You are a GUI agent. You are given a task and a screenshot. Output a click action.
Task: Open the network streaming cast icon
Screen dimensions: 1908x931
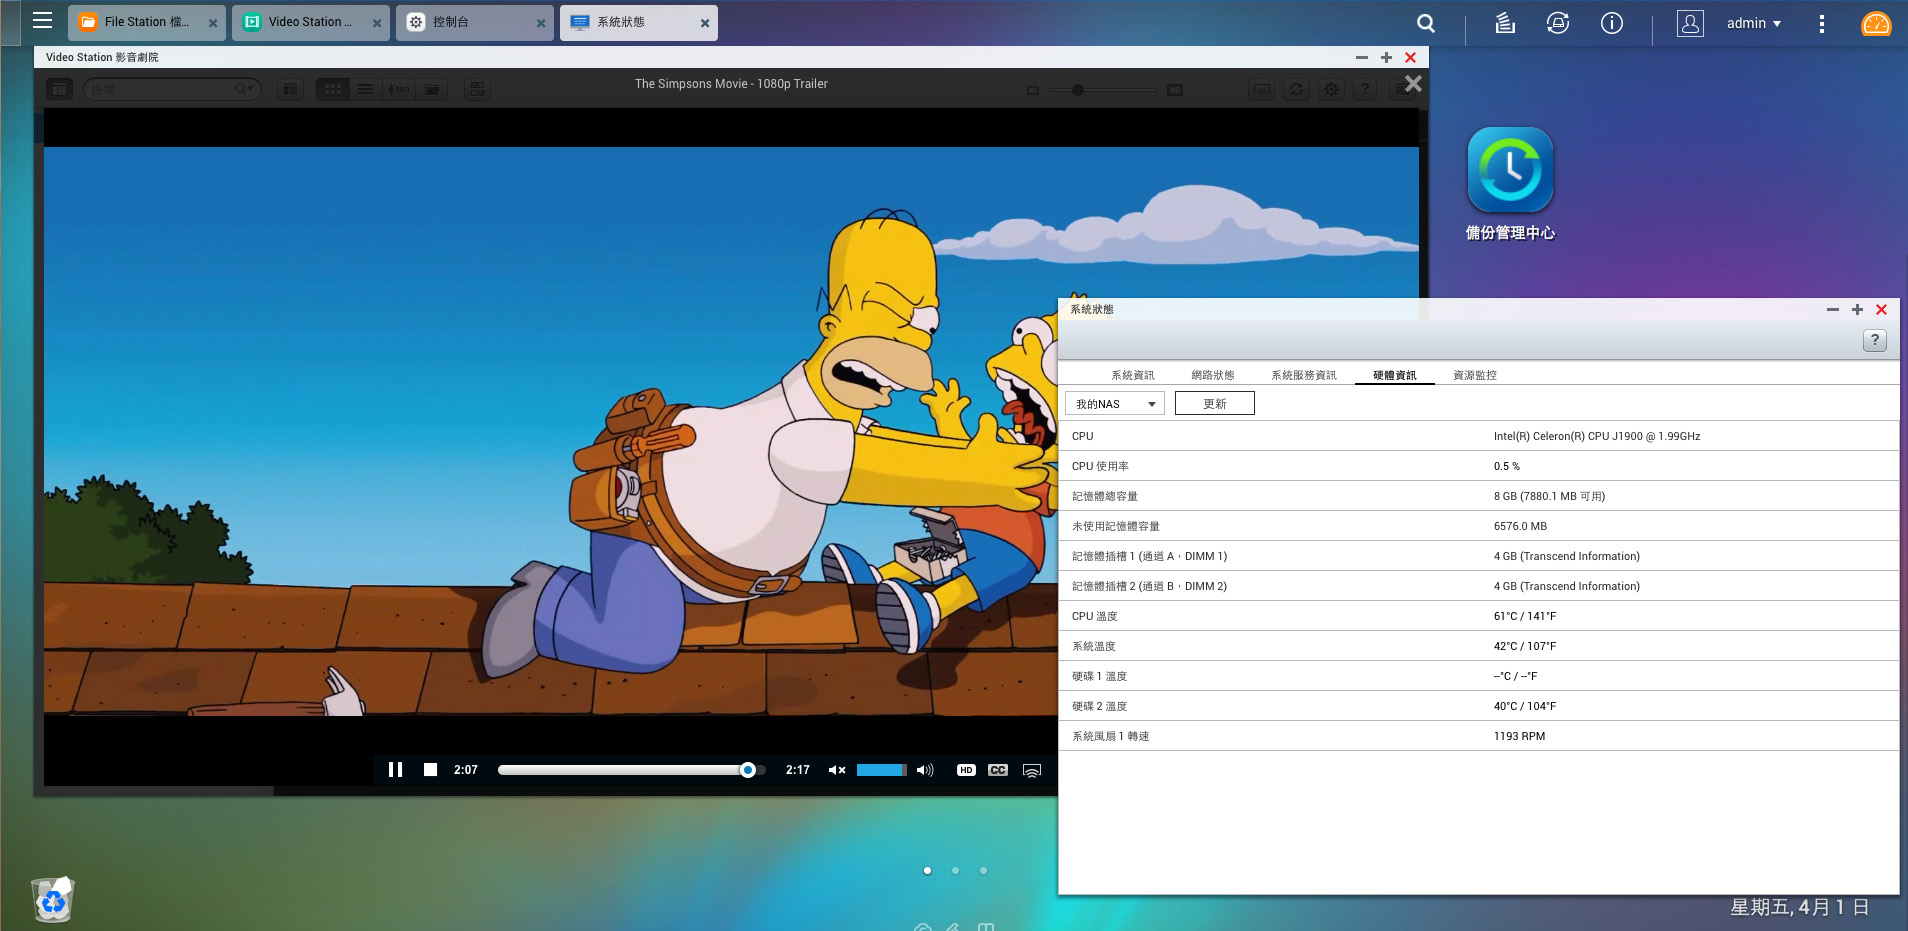tap(1032, 770)
